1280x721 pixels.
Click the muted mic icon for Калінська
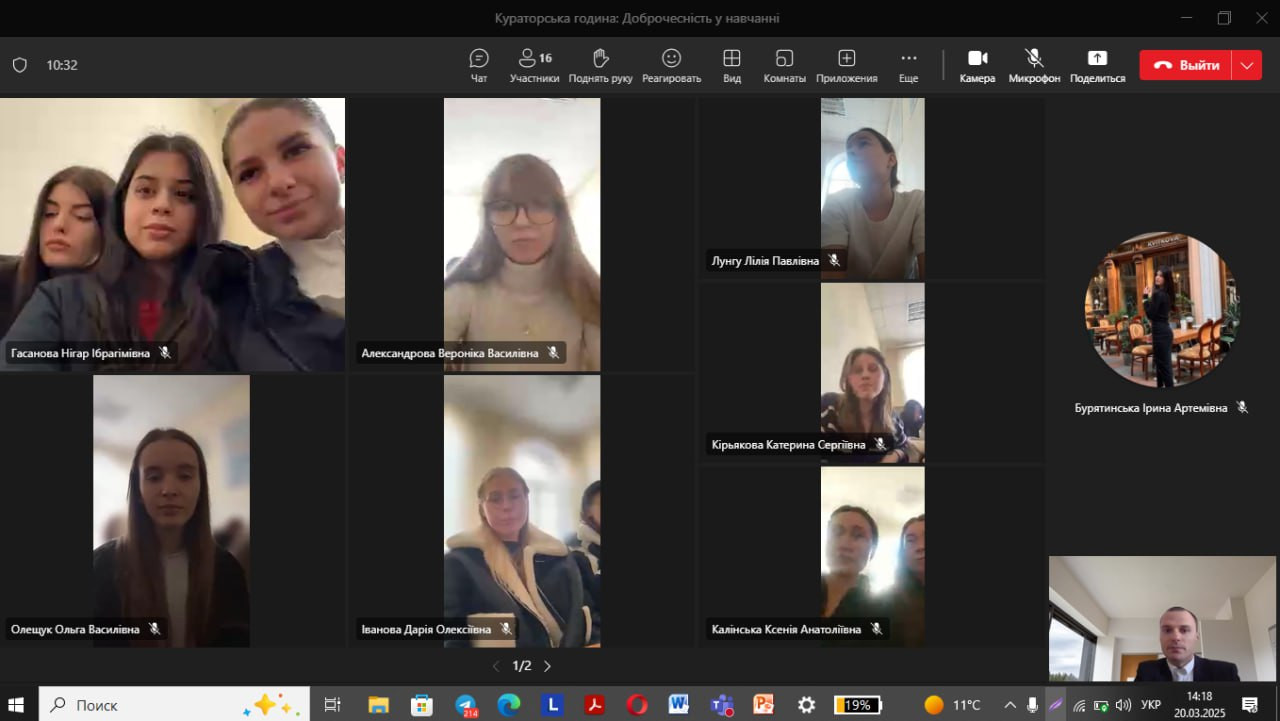[876, 629]
